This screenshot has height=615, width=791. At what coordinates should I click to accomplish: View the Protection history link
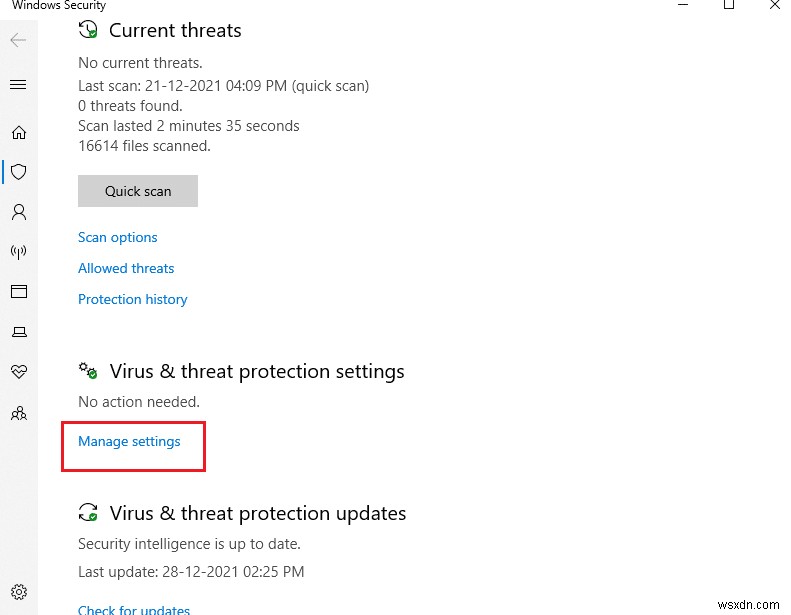pyautogui.click(x=133, y=299)
